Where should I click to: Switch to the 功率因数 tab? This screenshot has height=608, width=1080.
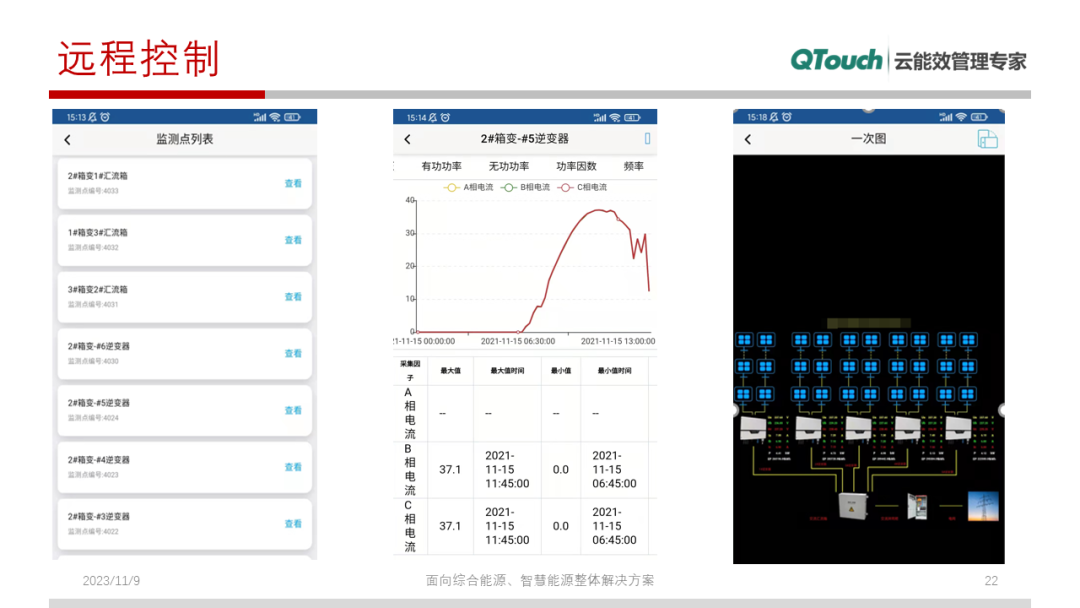577,166
